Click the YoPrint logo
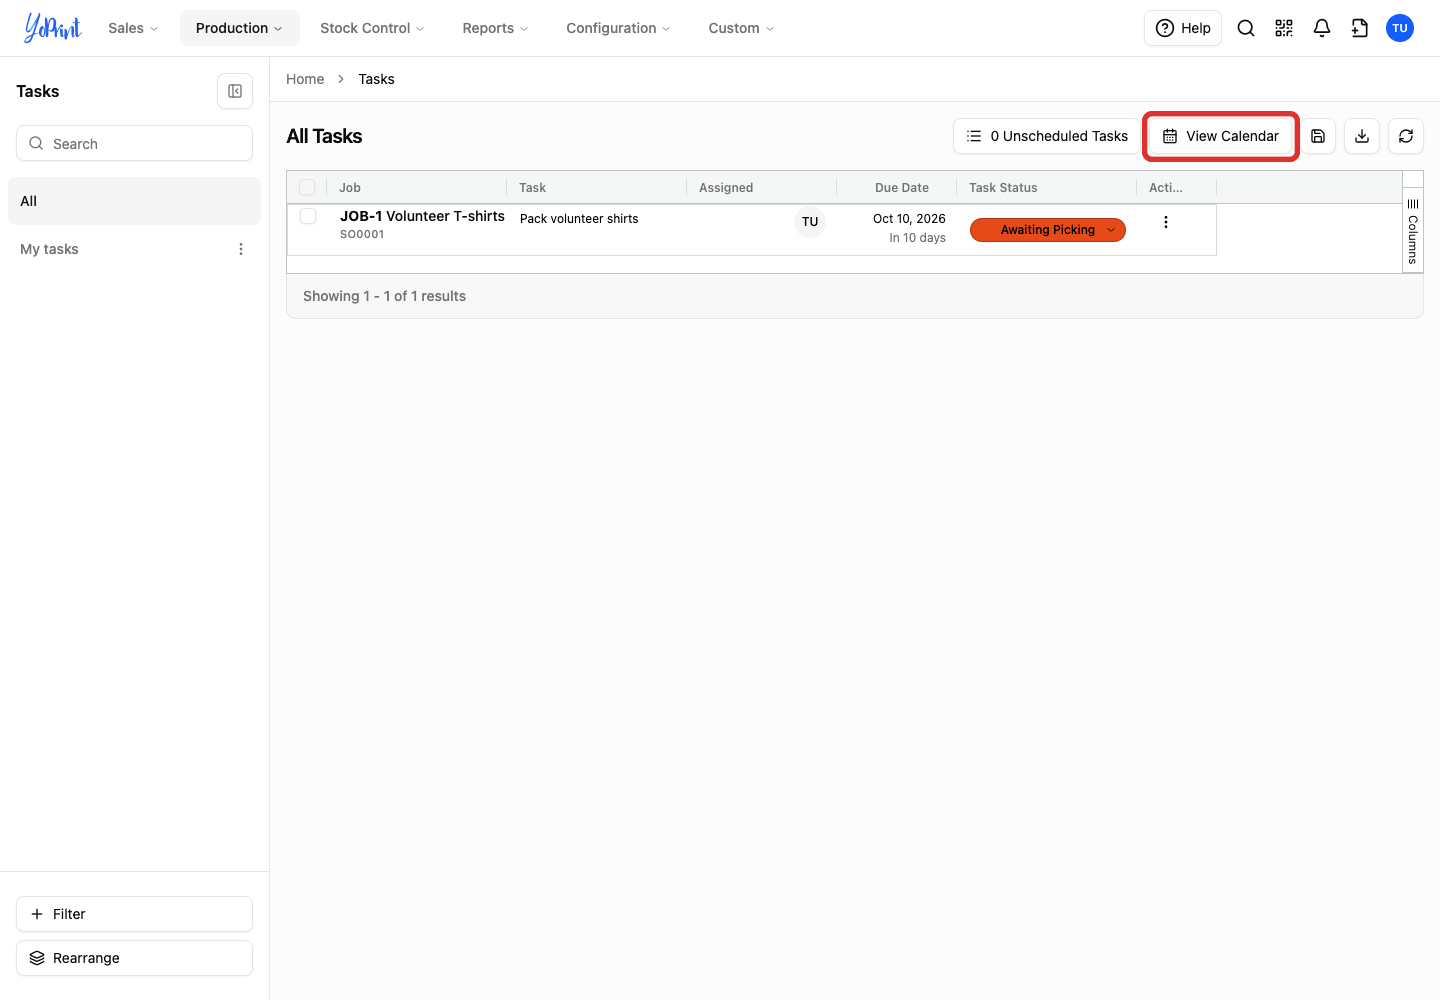The height and width of the screenshot is (1000, 1440). (52, 28)
